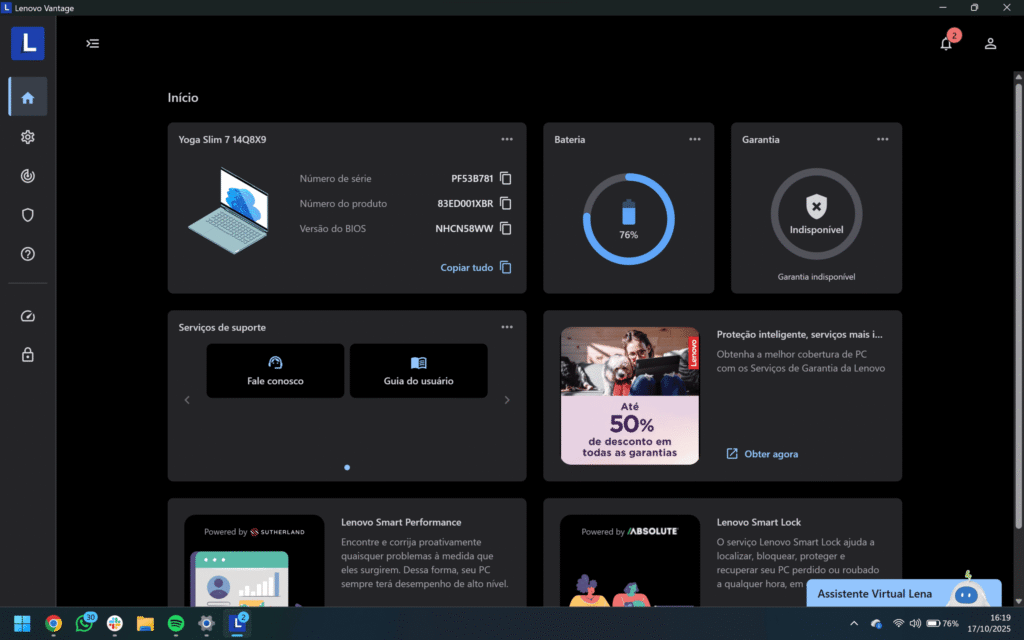Open the lock icon sidebar item
This screenshot has height=640, width=1024.
(x=28, y=354)
